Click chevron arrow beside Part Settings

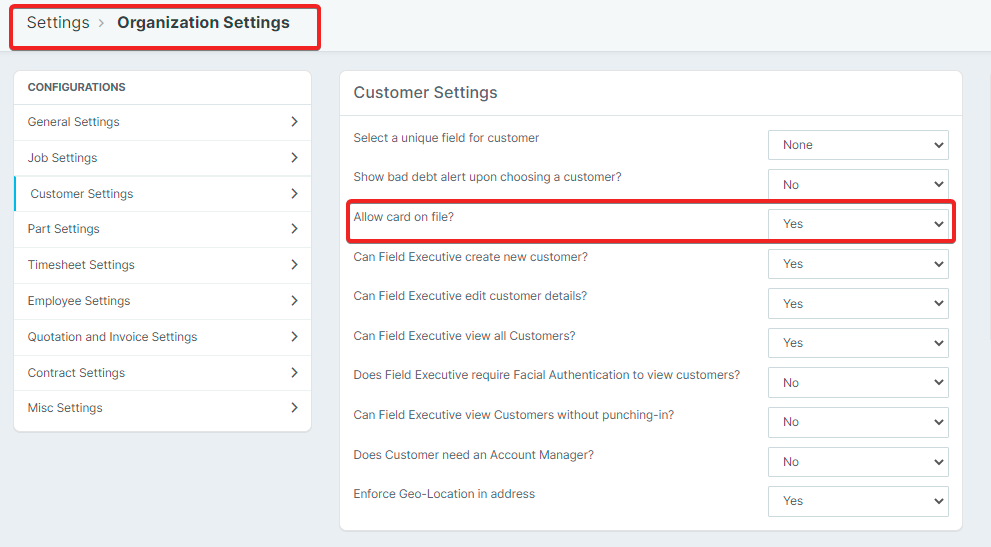(294, 229)
